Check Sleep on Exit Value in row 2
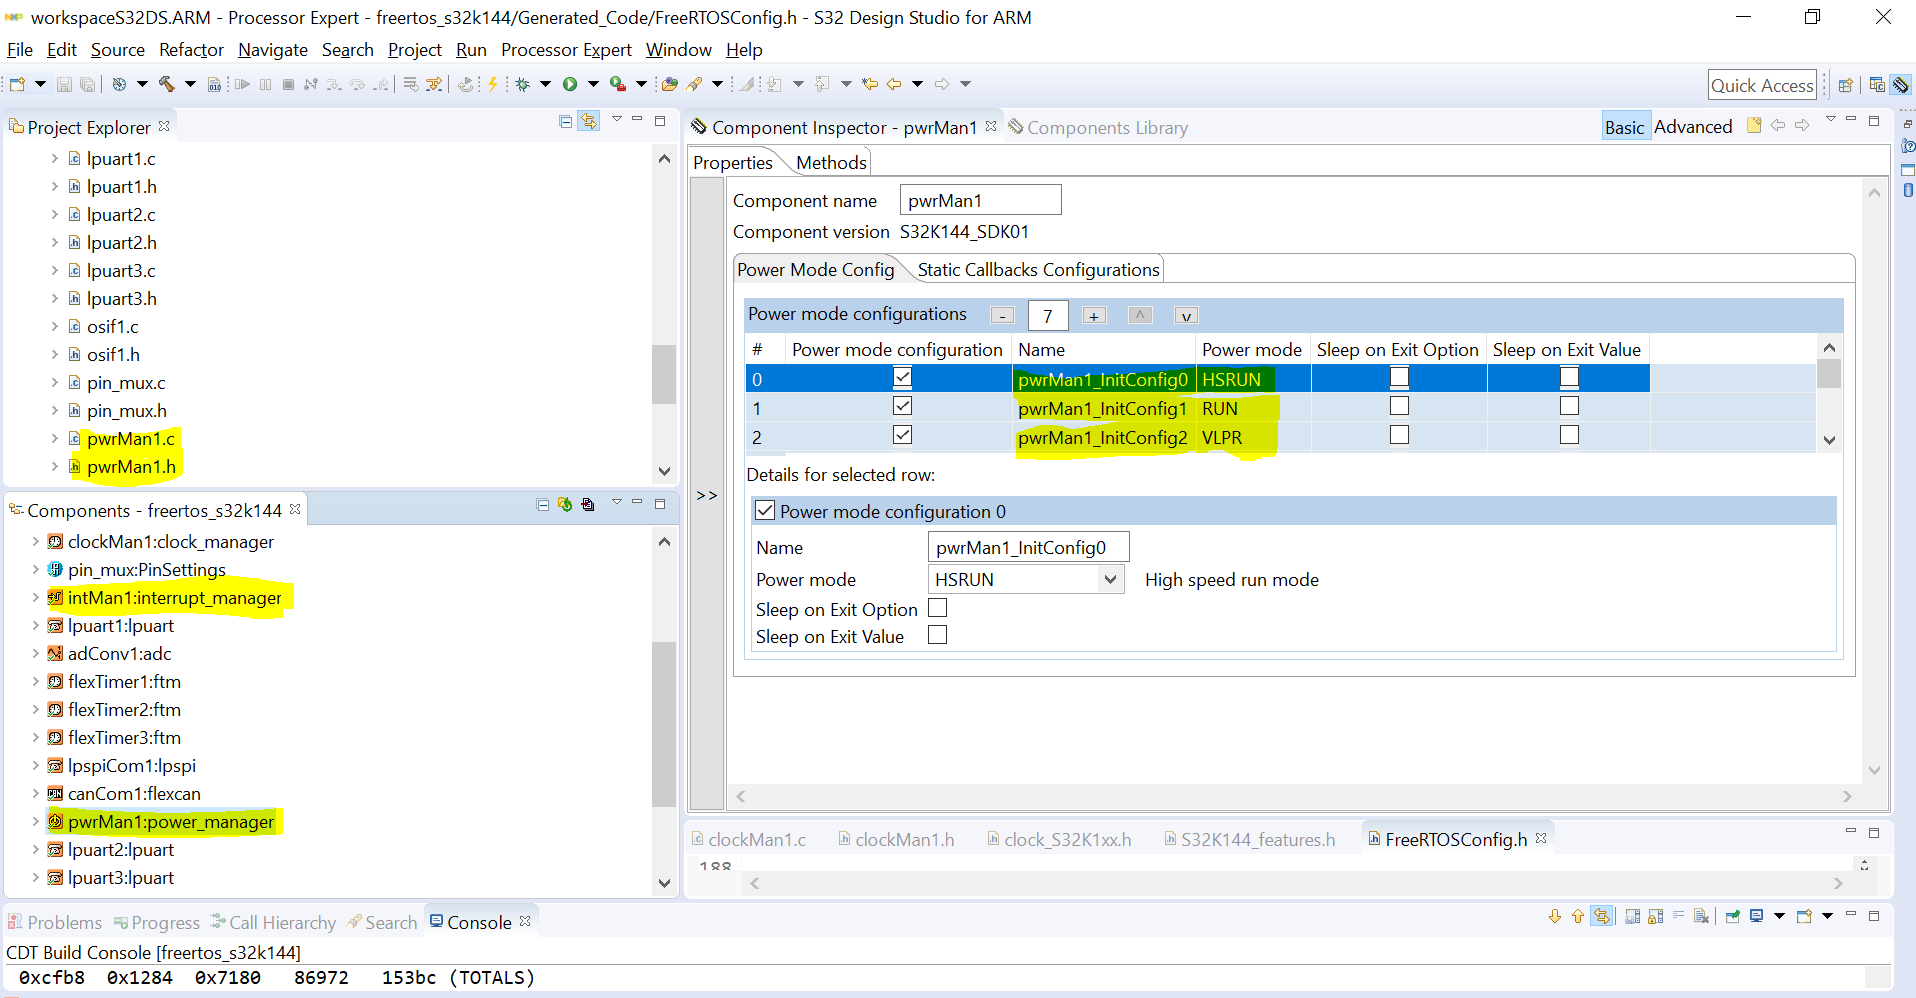Viewport: 1916px width, 998px height. pos(1569,435)
